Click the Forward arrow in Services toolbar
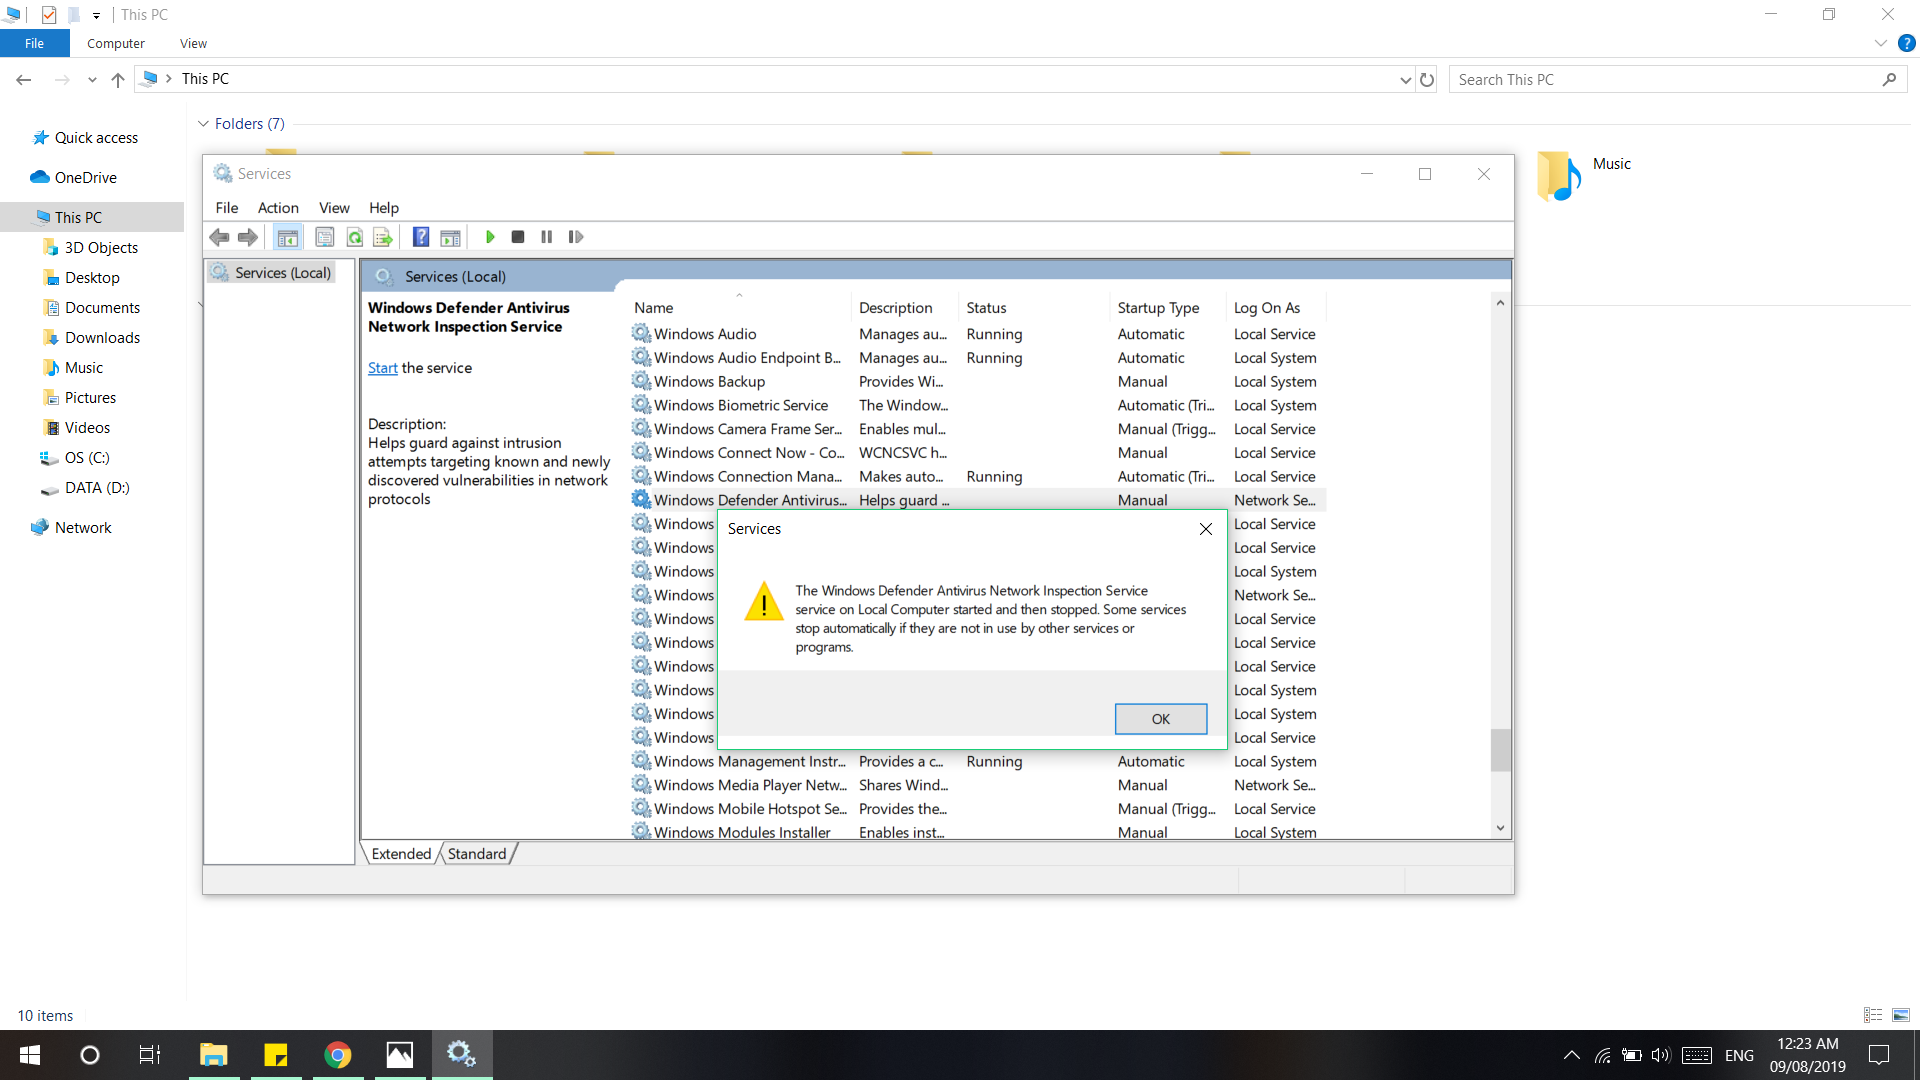Screen dimensions: 1920x1080 point(247,237)
